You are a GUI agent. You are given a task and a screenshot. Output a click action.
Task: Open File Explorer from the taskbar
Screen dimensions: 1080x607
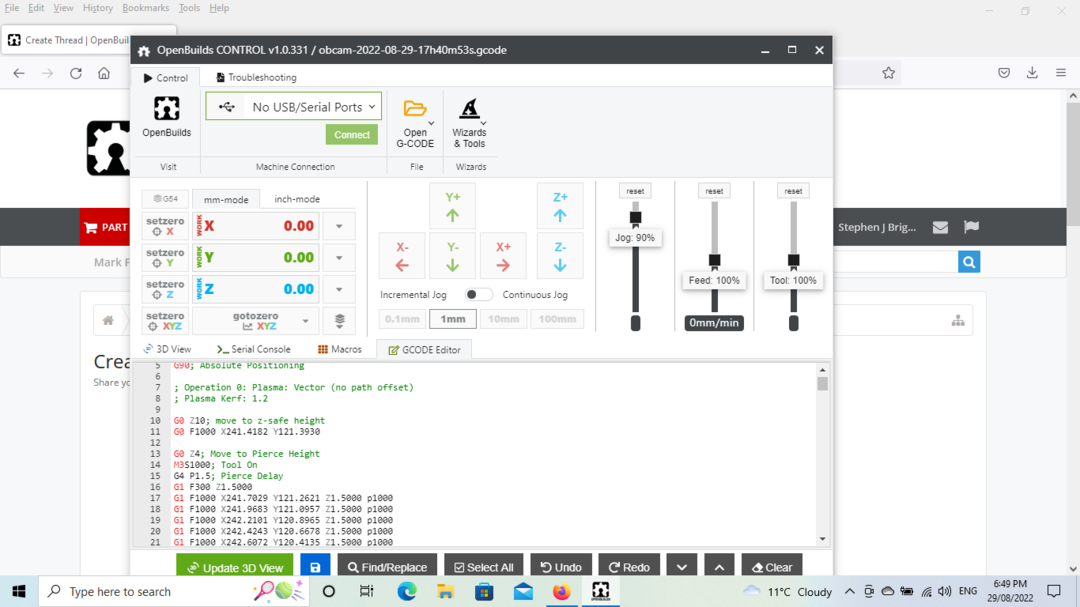click(x=445, y=592)
